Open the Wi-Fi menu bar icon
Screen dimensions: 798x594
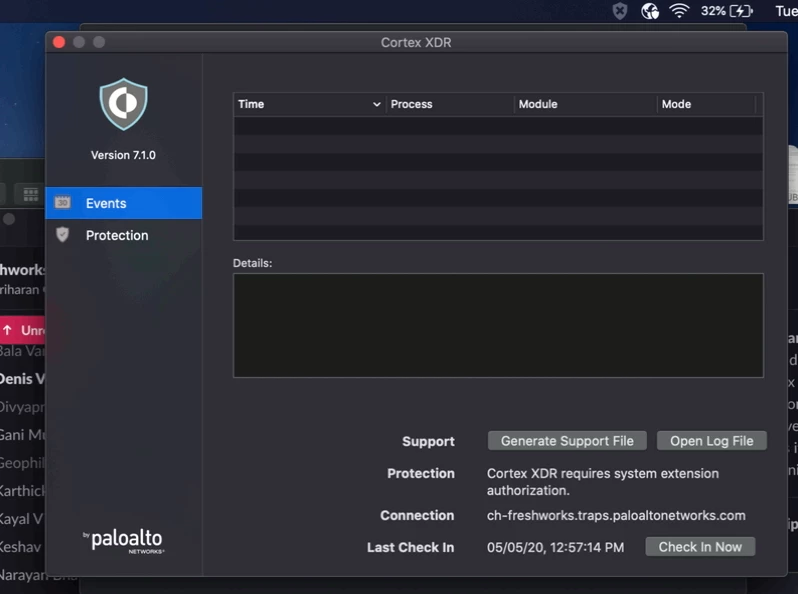point(679,11)
